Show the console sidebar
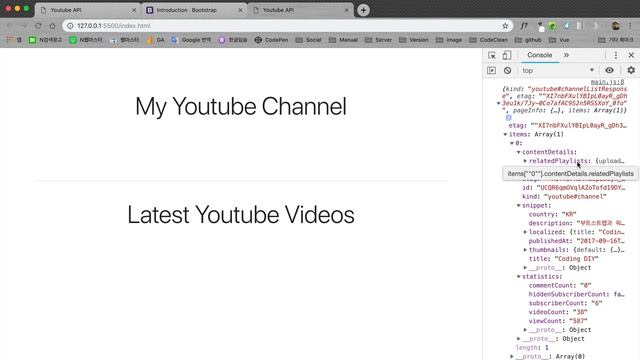The height and width of the screenshot is (360, 640). (491, 70)
